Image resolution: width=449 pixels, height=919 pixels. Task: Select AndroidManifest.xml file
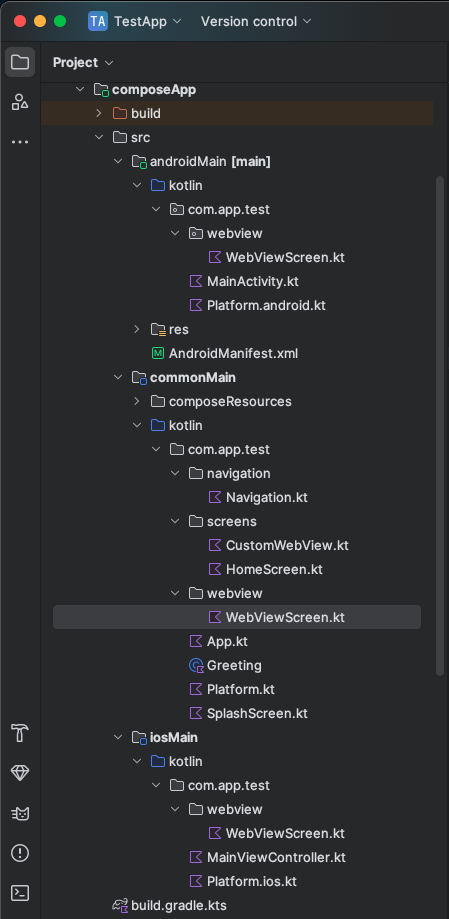click(x=225, y=353)
